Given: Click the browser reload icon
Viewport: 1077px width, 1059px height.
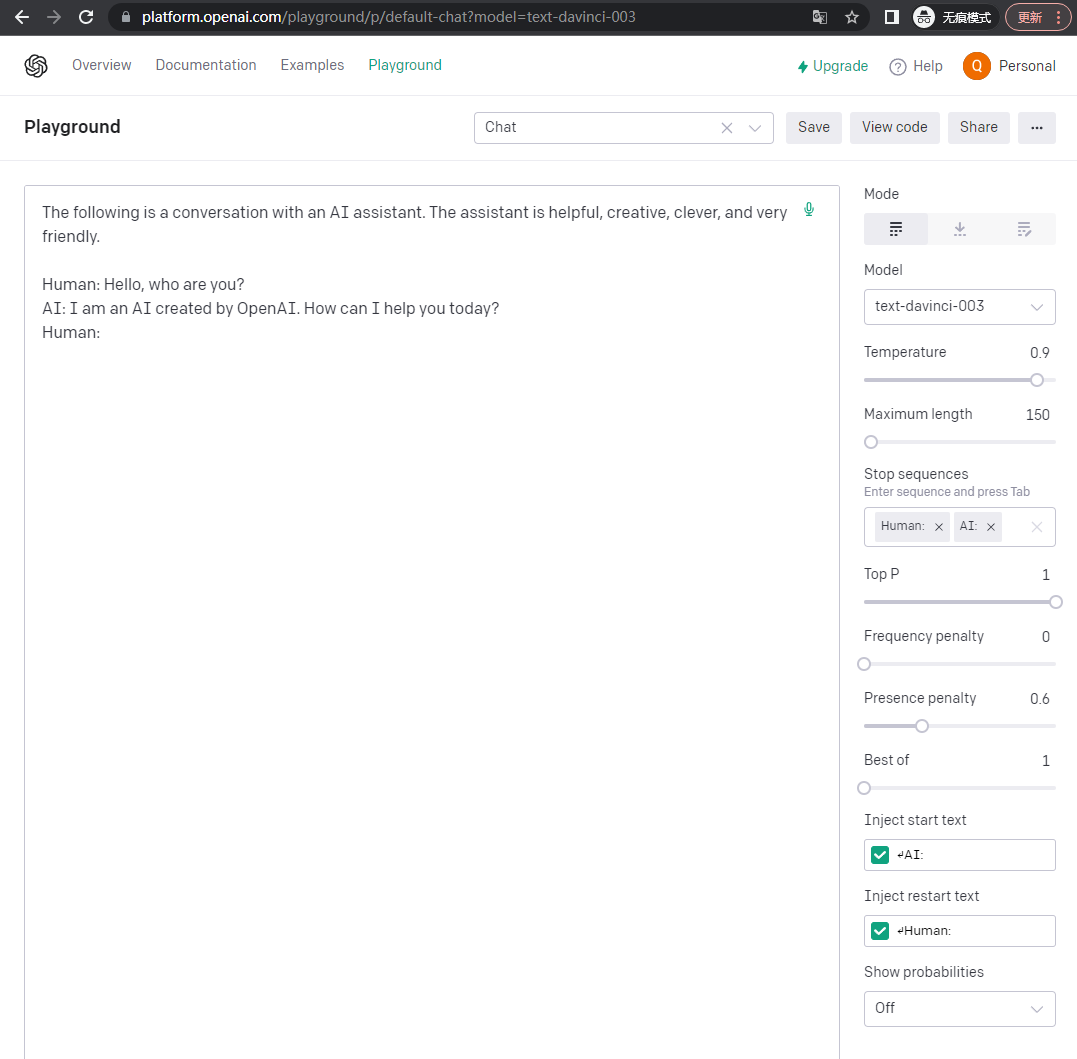Looking at the screenshot, I should pyautogui.click(x=86, y=17).
